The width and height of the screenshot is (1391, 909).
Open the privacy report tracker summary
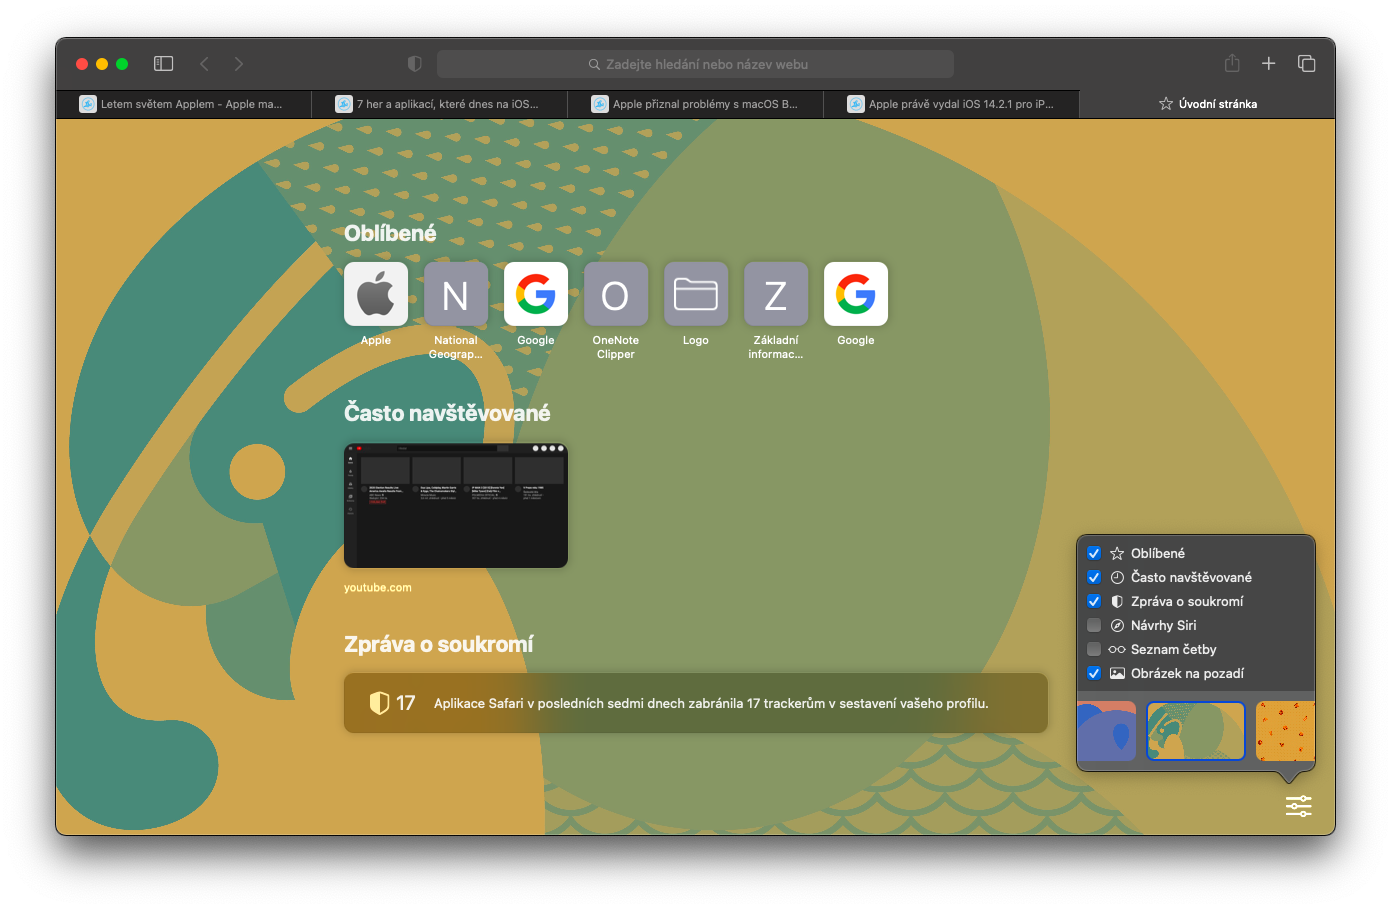coord(696,703)
